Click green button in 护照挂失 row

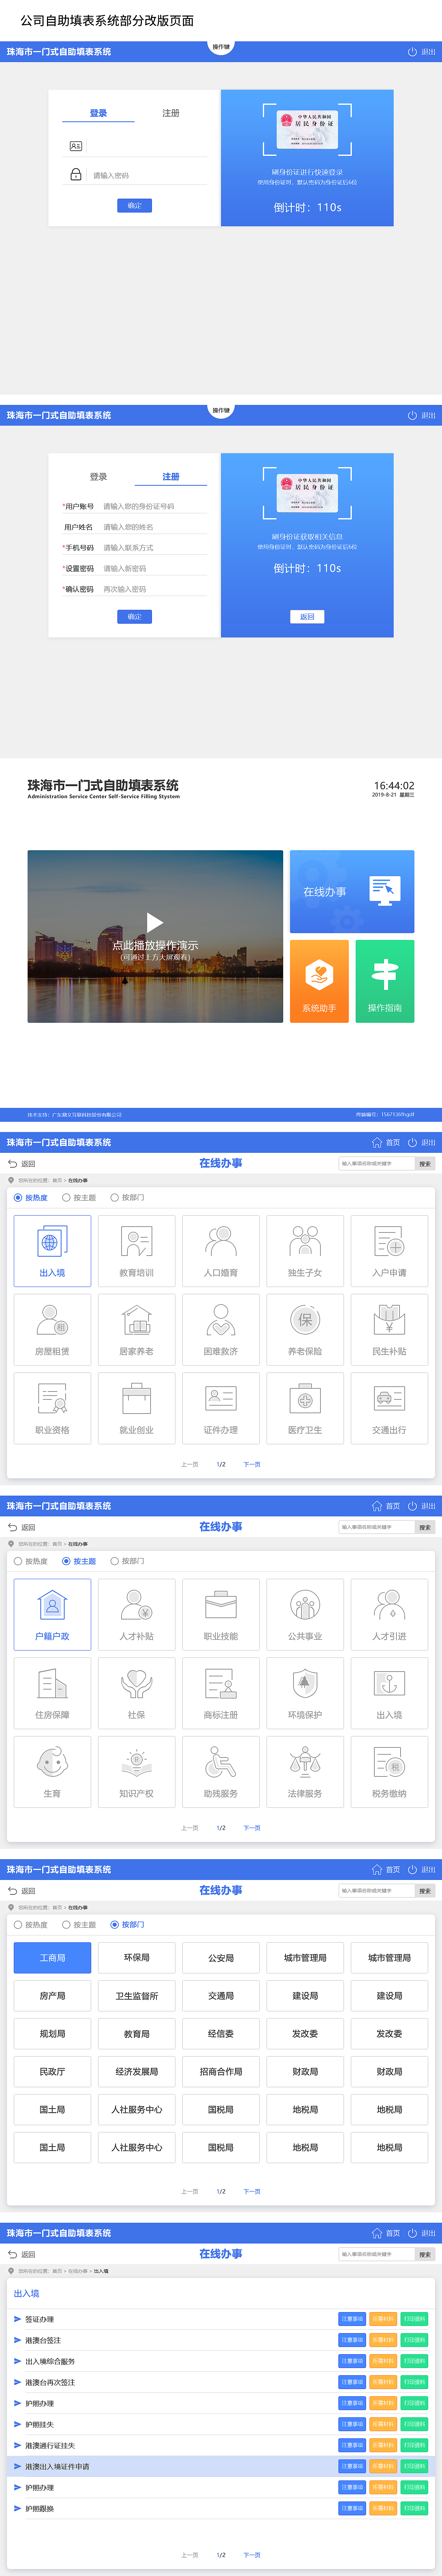pos(414,2424)
